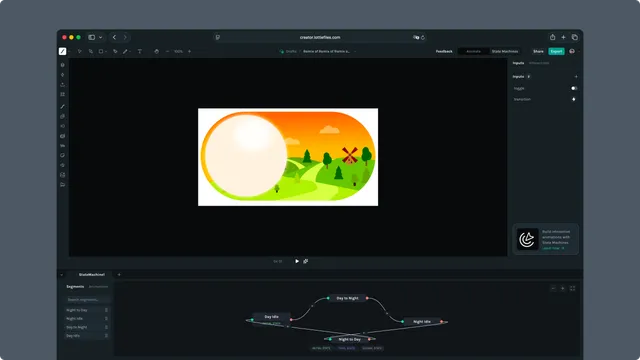The image size is (640, 360).
Task: Show browser tab overview icon
Action: click(x=575, y=37)
